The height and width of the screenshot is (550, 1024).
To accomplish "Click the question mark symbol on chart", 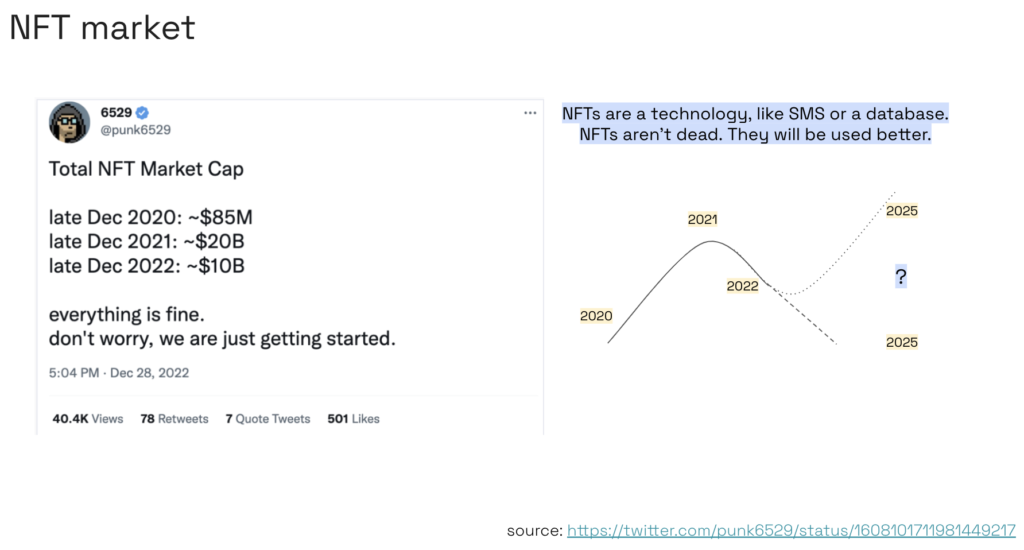I will (x=901, y=276).
